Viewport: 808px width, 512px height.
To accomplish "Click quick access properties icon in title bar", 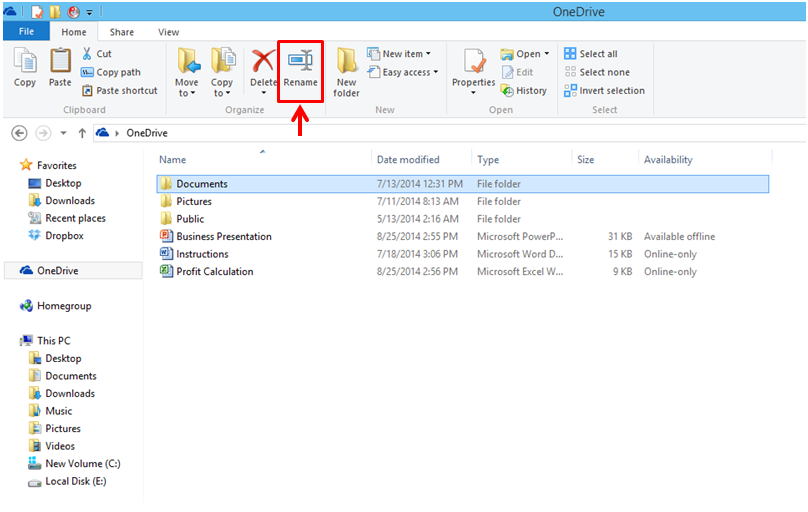I will (x=37, y=11).
